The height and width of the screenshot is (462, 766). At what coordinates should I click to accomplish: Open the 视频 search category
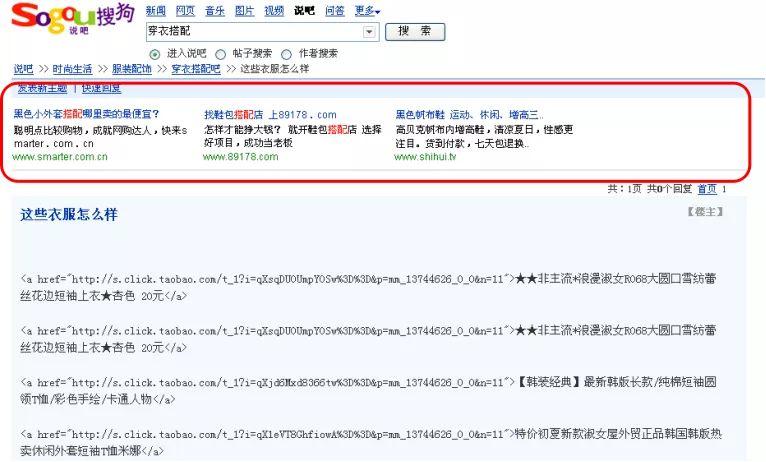[x=274, y=11]
